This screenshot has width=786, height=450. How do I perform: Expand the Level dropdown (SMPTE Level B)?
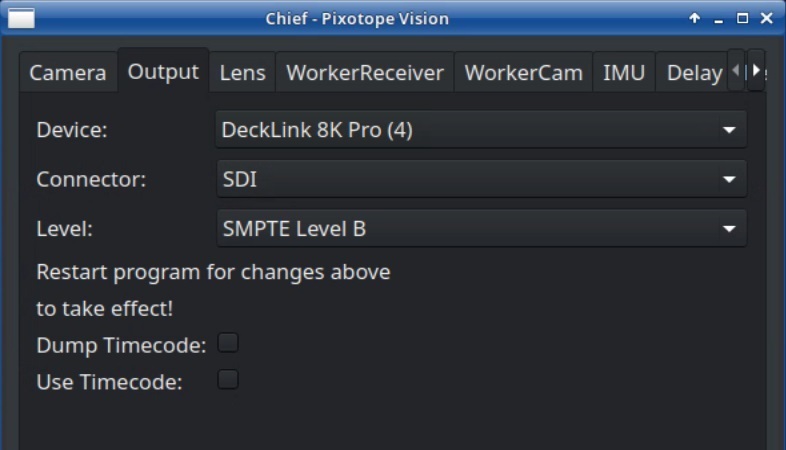(481, 229)
